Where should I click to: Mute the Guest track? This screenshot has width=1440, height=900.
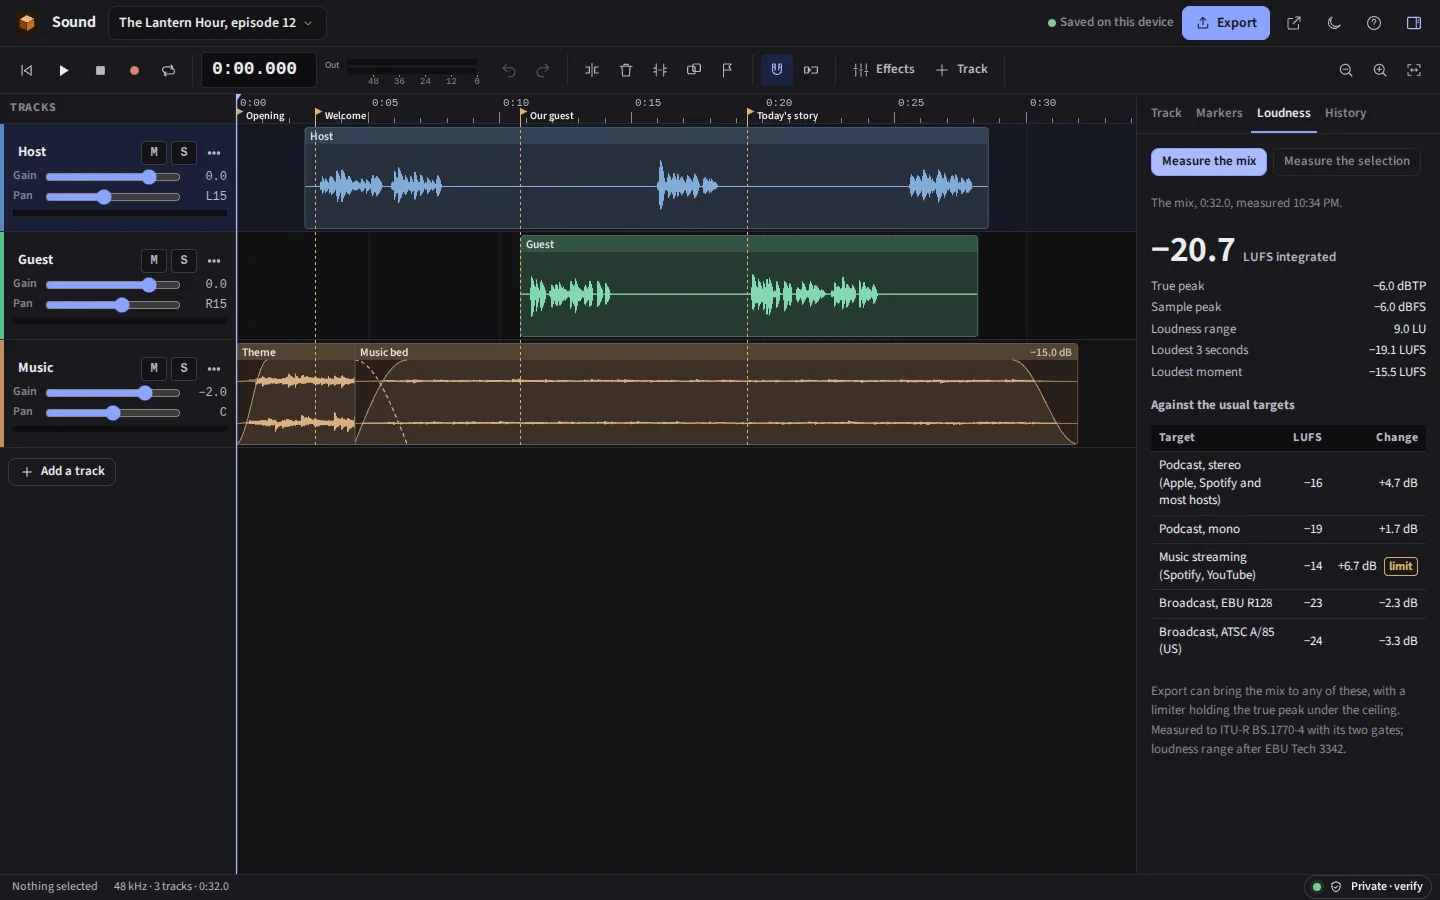click(153, 260)
